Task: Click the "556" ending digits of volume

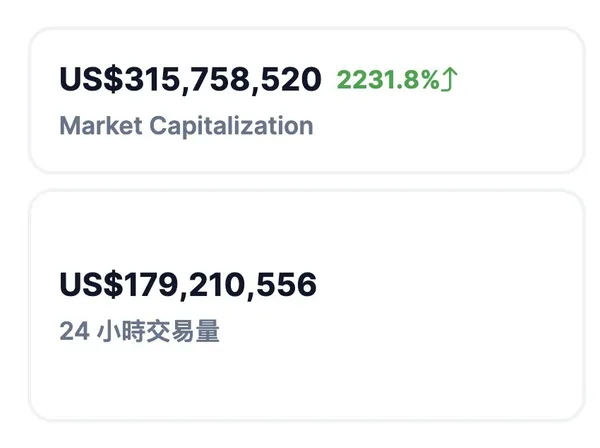Action: (288, 285)
